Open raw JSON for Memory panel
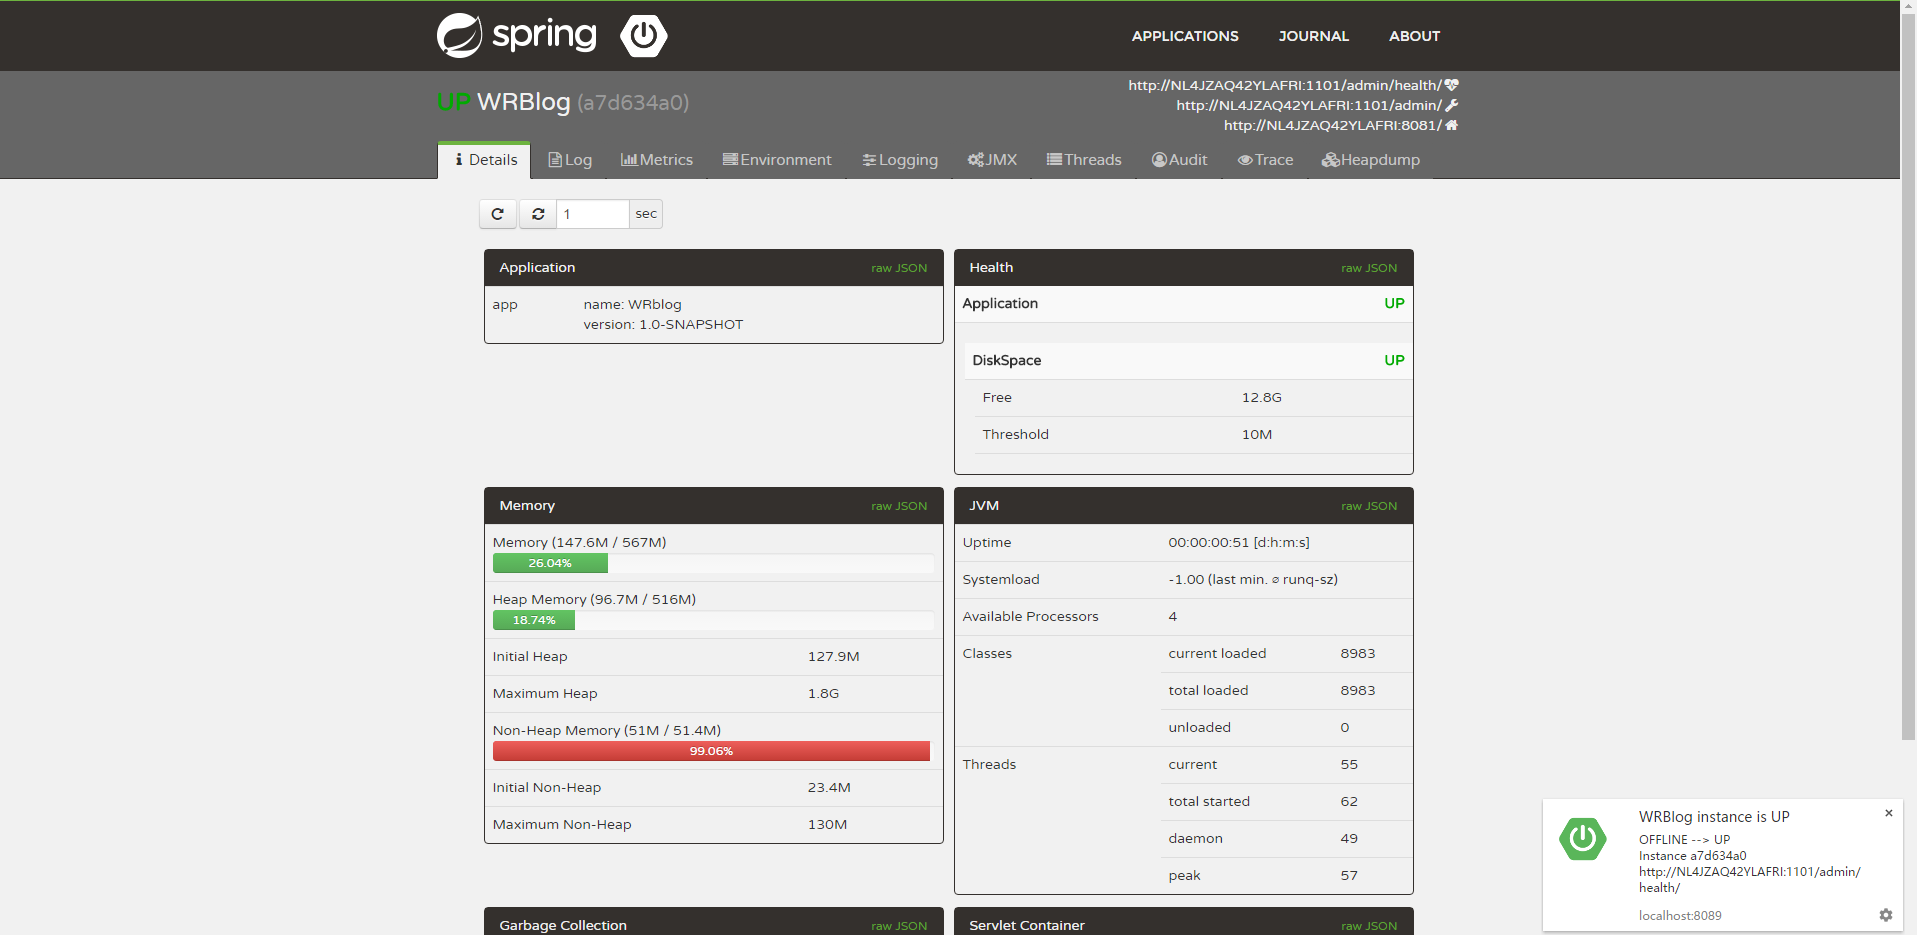 [x=899, y=506]
